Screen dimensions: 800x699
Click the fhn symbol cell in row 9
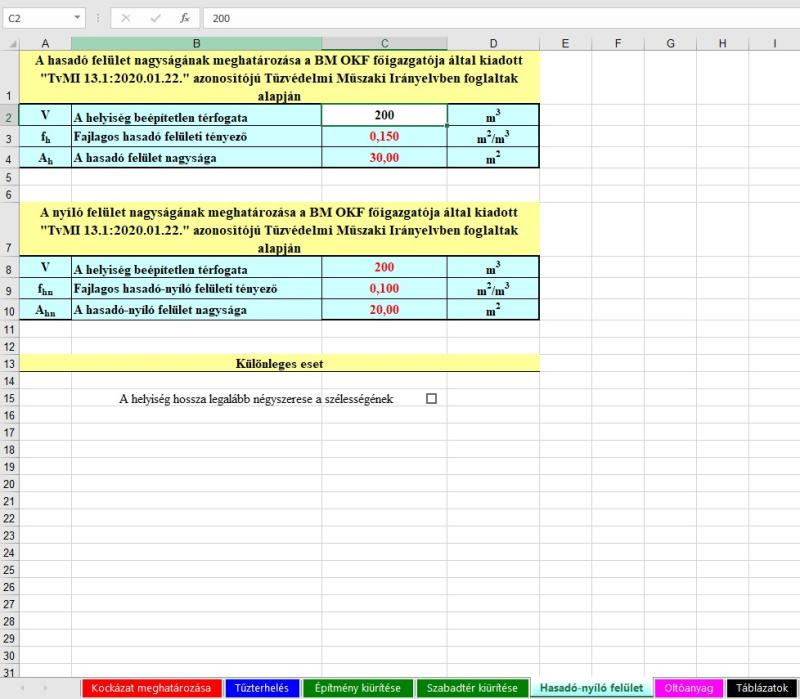tap(45, 289)
